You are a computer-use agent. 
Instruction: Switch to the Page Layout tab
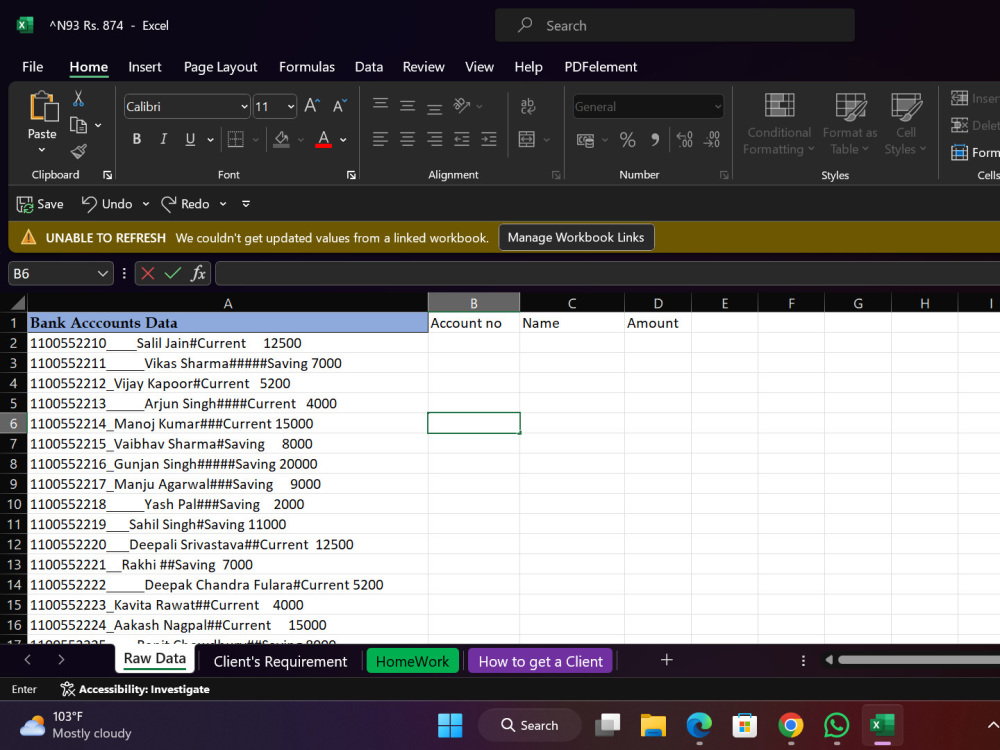click(x=221, y=67)
